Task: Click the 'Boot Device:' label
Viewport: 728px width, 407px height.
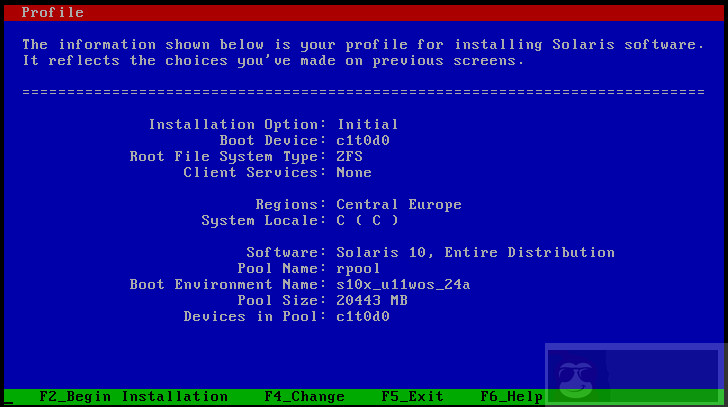Action: [273, 141]
